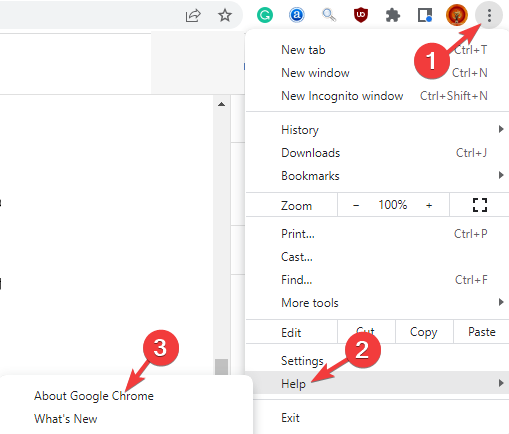The width and height of the screenshot is (509, 434).
Task: Select New window menu entry
Action: click(x=377, y=73)
